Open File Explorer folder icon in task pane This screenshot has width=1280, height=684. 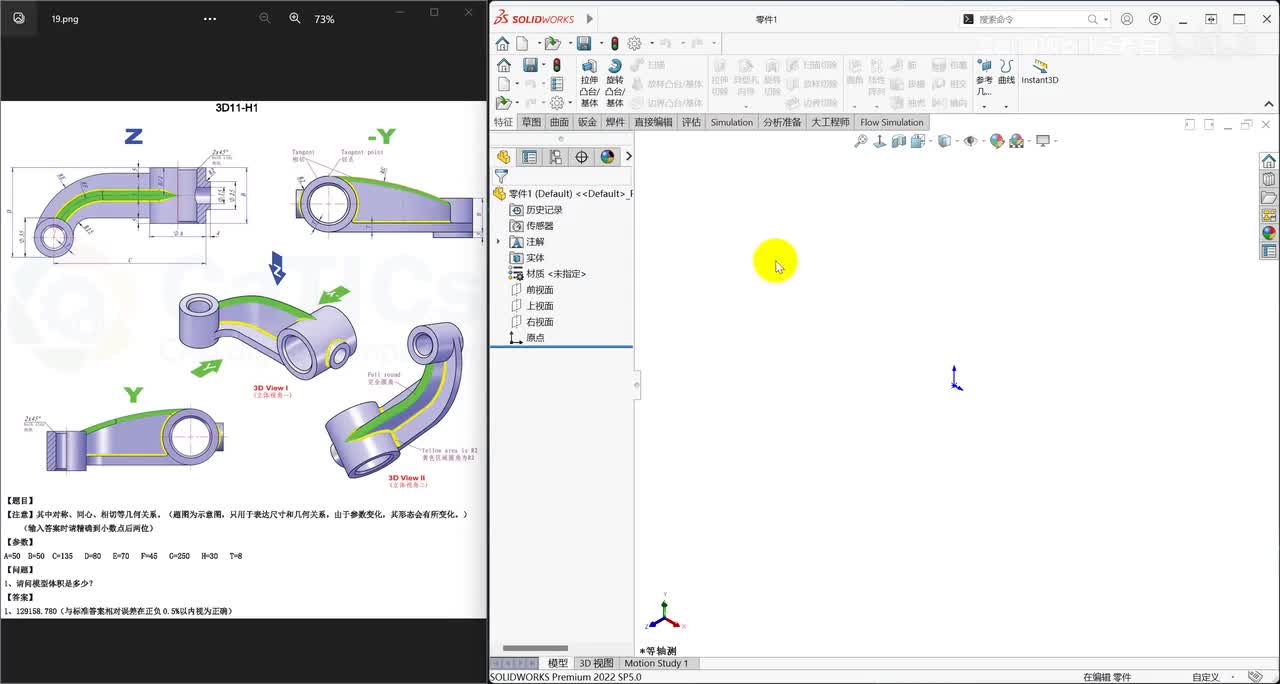coord(1269,197)
